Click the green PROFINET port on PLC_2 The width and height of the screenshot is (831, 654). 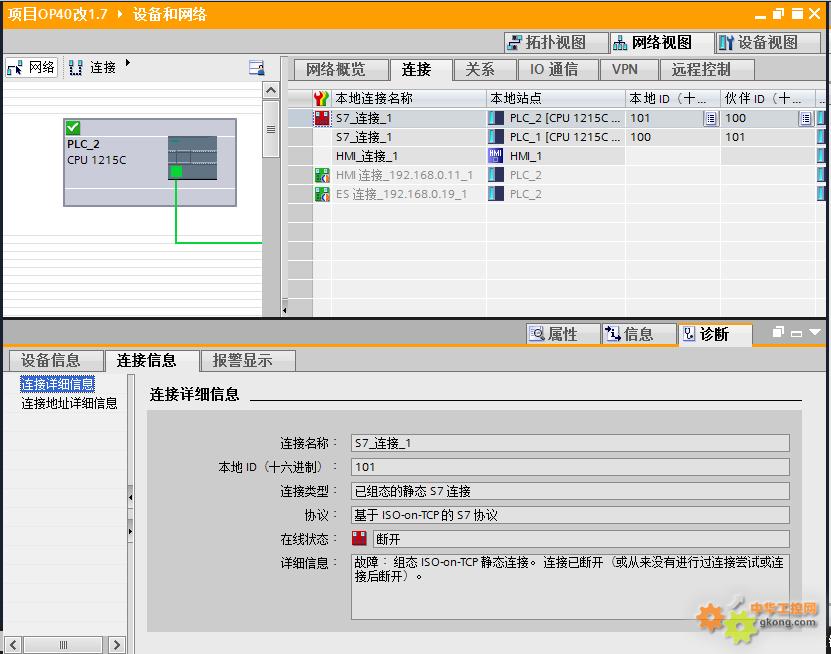click(176, 171)
